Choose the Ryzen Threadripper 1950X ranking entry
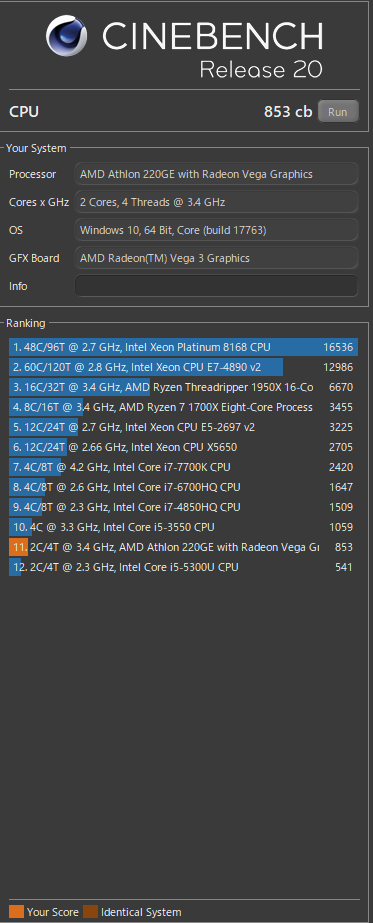 click(184, 387)
